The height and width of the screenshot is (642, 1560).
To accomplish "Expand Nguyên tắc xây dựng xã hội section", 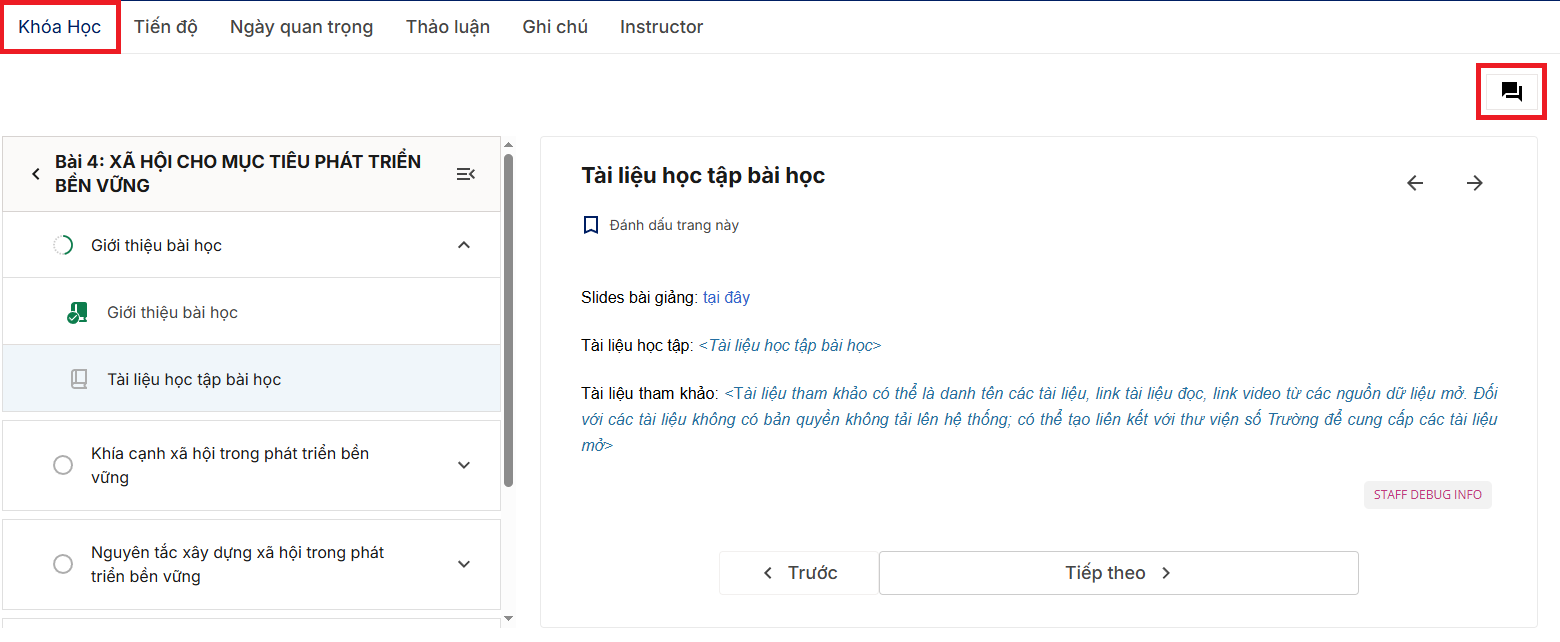I will coord(463,564).
